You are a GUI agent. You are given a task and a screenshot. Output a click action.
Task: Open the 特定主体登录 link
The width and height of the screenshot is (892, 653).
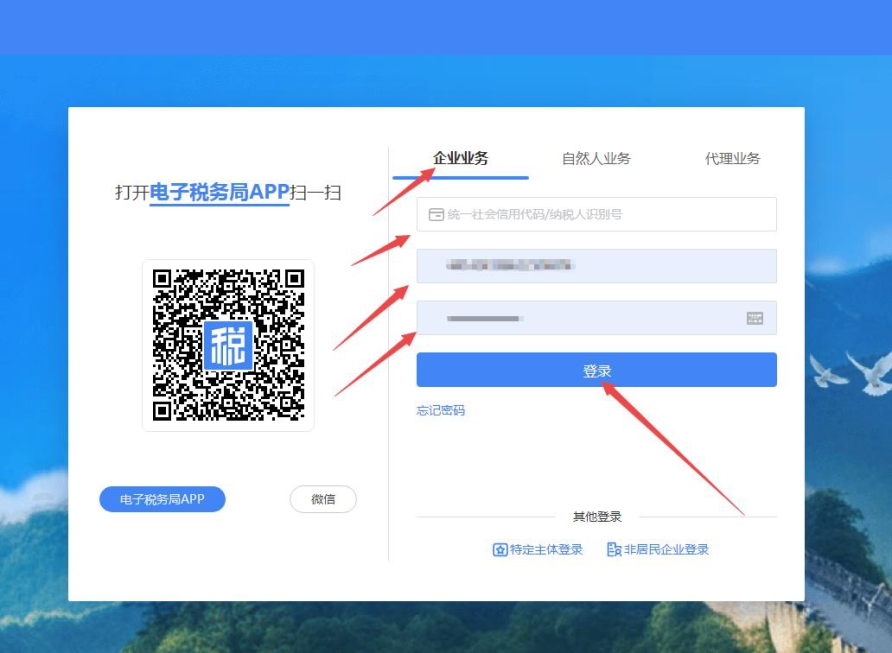click(x=538, y=549)
